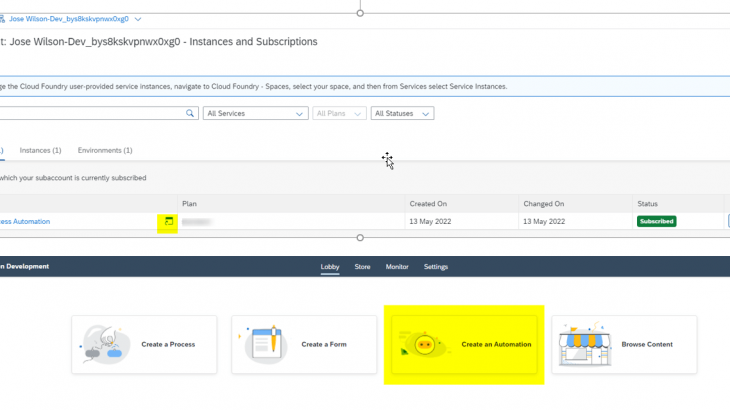Select the Lobby tab
This screenshot has height=410, width=730.
[330, 267]
